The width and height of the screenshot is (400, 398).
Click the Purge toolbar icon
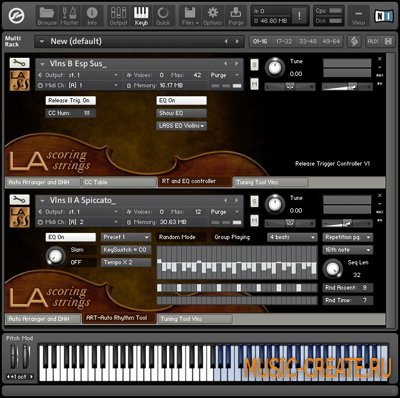click(x=236, y=16)
